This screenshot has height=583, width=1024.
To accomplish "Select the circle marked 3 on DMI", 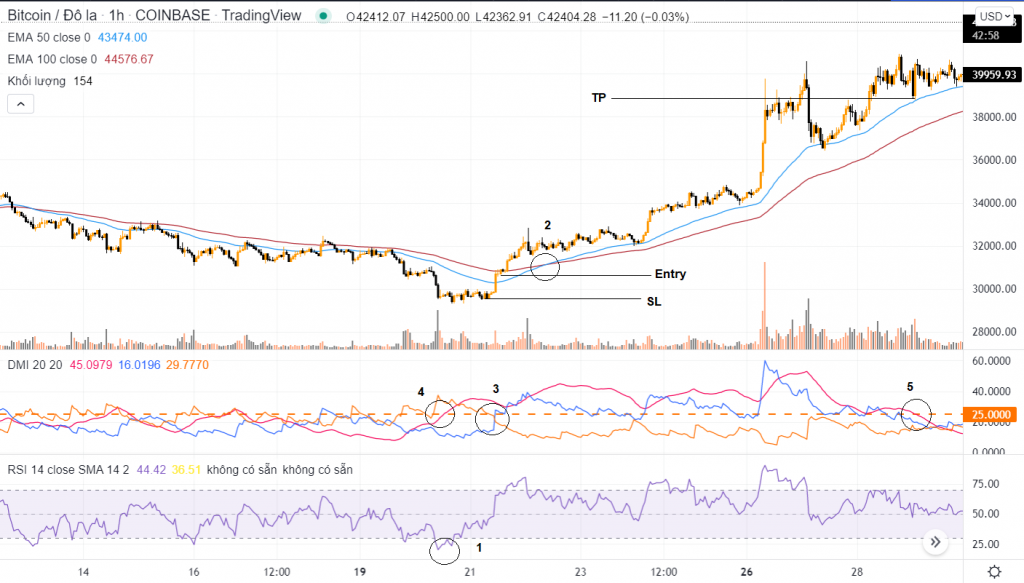I will click(x=492, y=419).
